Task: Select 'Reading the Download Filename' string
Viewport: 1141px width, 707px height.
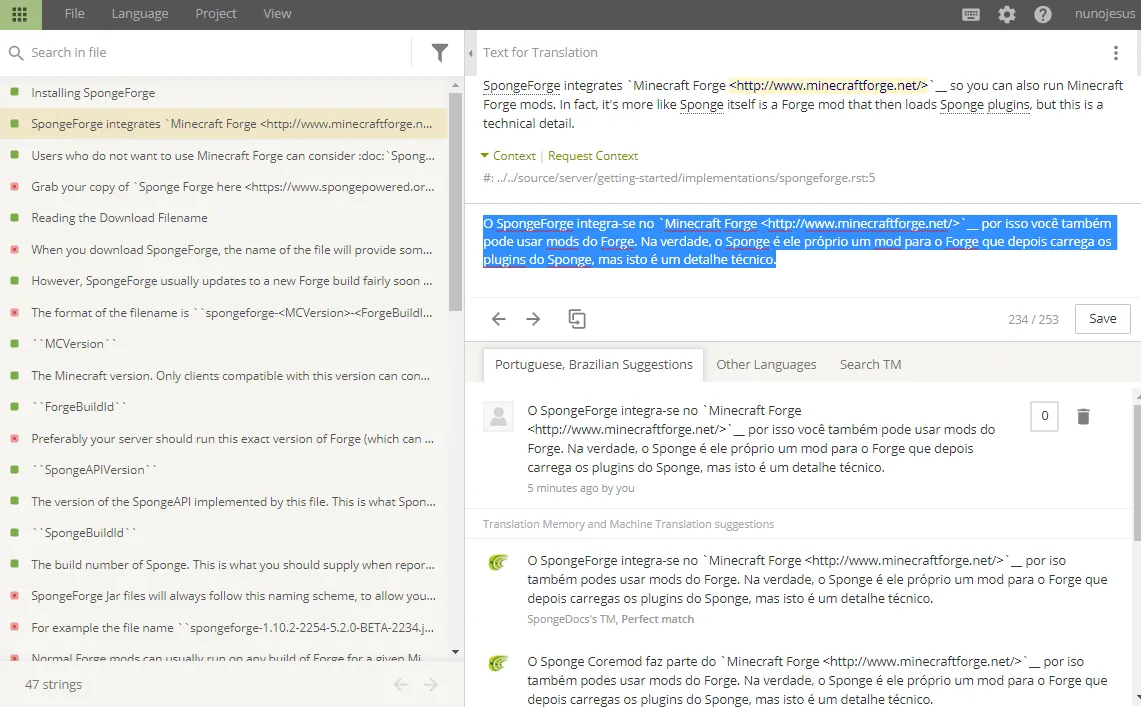Action: 223,218
